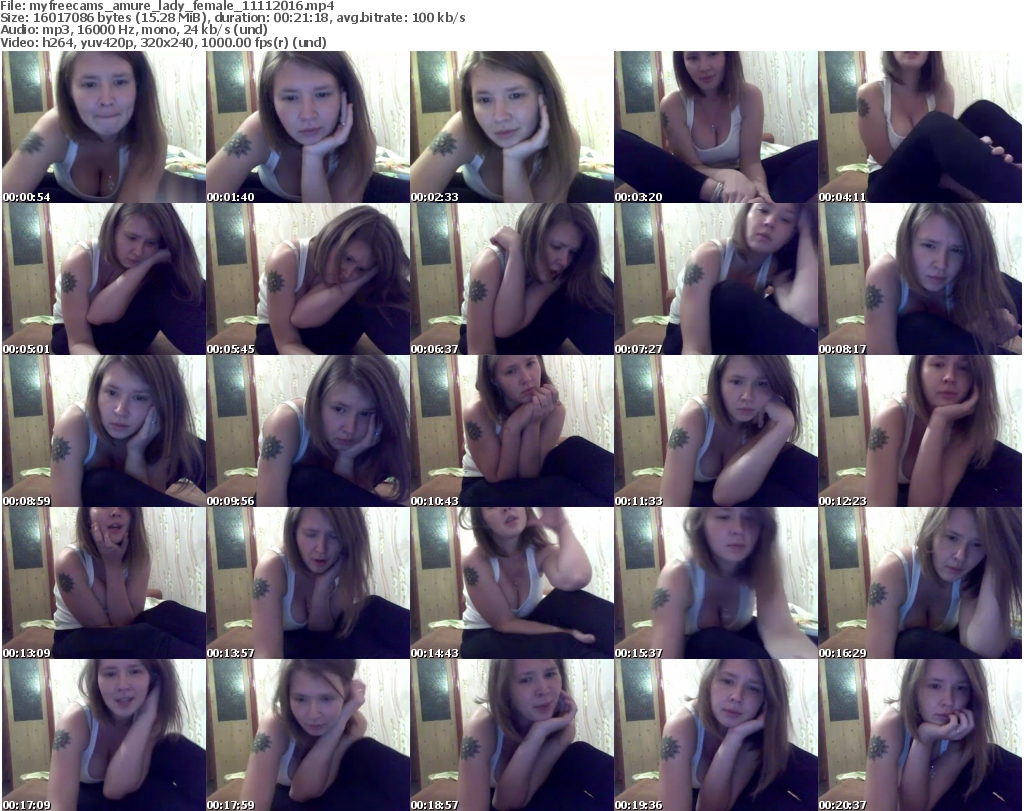The height and width of the screenshot is (811, 1024).
Task: Pick the frame stamped 00:13:09
Action: (x=104, y=583)
